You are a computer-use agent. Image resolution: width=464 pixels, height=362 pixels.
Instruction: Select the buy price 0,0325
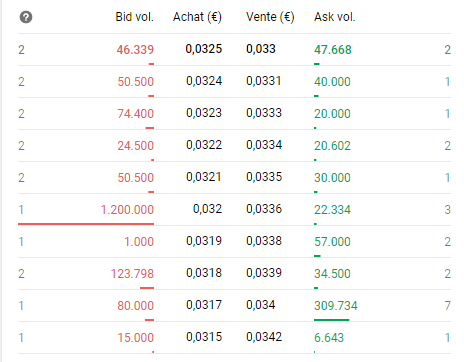pyautogui.click(x=204, y=49)
